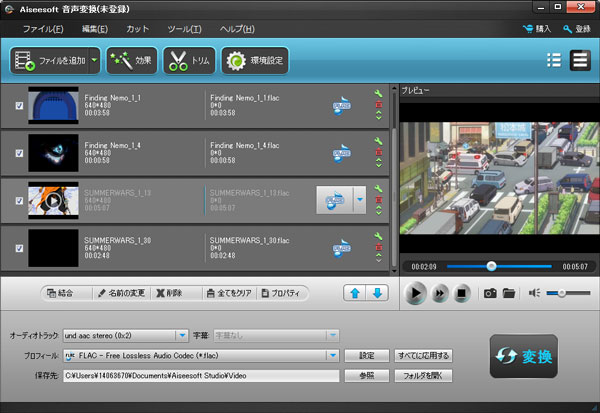Open Properties (プロパティ) button
The height and width of the screenshot is (413, 600).
[x=280, y=293]
